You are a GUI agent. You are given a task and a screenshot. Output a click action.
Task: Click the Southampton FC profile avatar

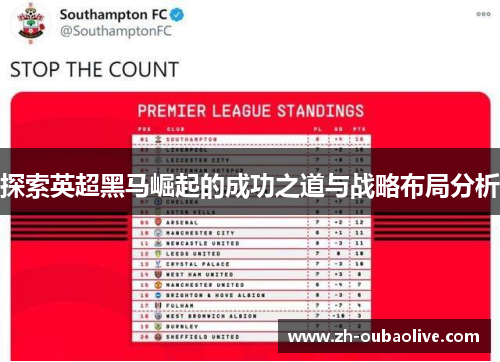[30, 23]
